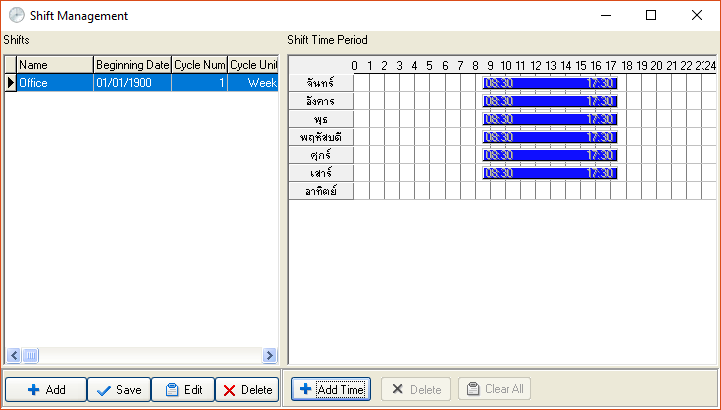
Task: Click the Cycle Num column header
Action: pos(200,65)
